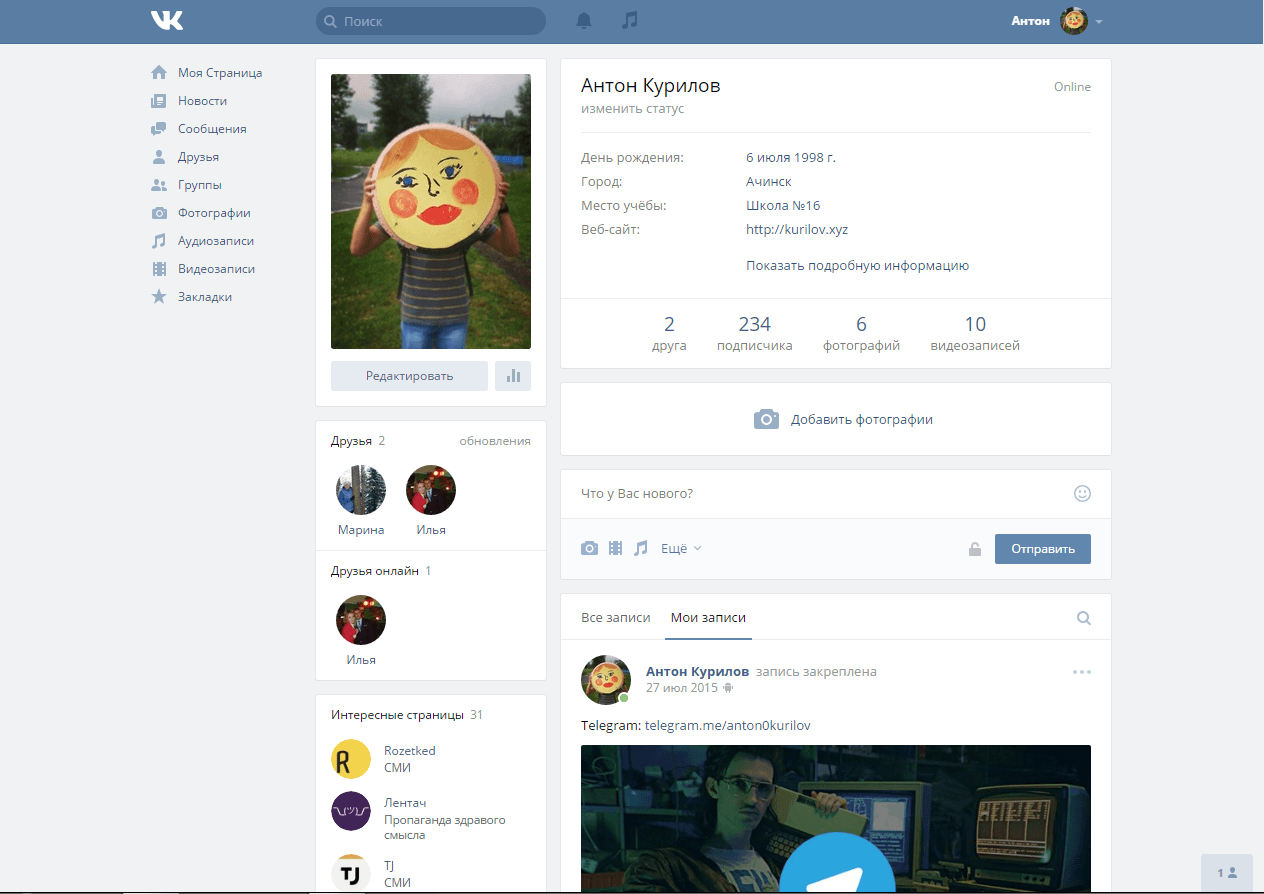This screenshot has height=894, width=1264.
Task: Click the film icon beside Видеозаписи
Action: [x=158, y=269]
